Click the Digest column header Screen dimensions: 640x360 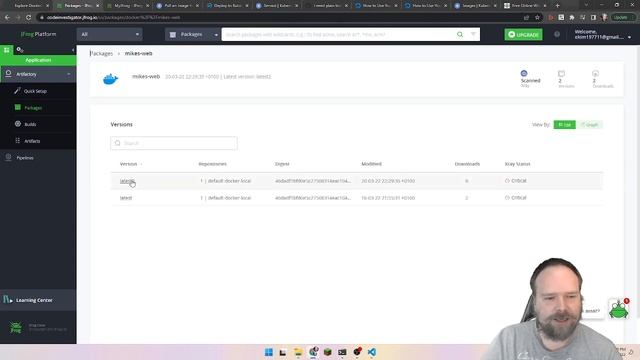pos(282,164)
